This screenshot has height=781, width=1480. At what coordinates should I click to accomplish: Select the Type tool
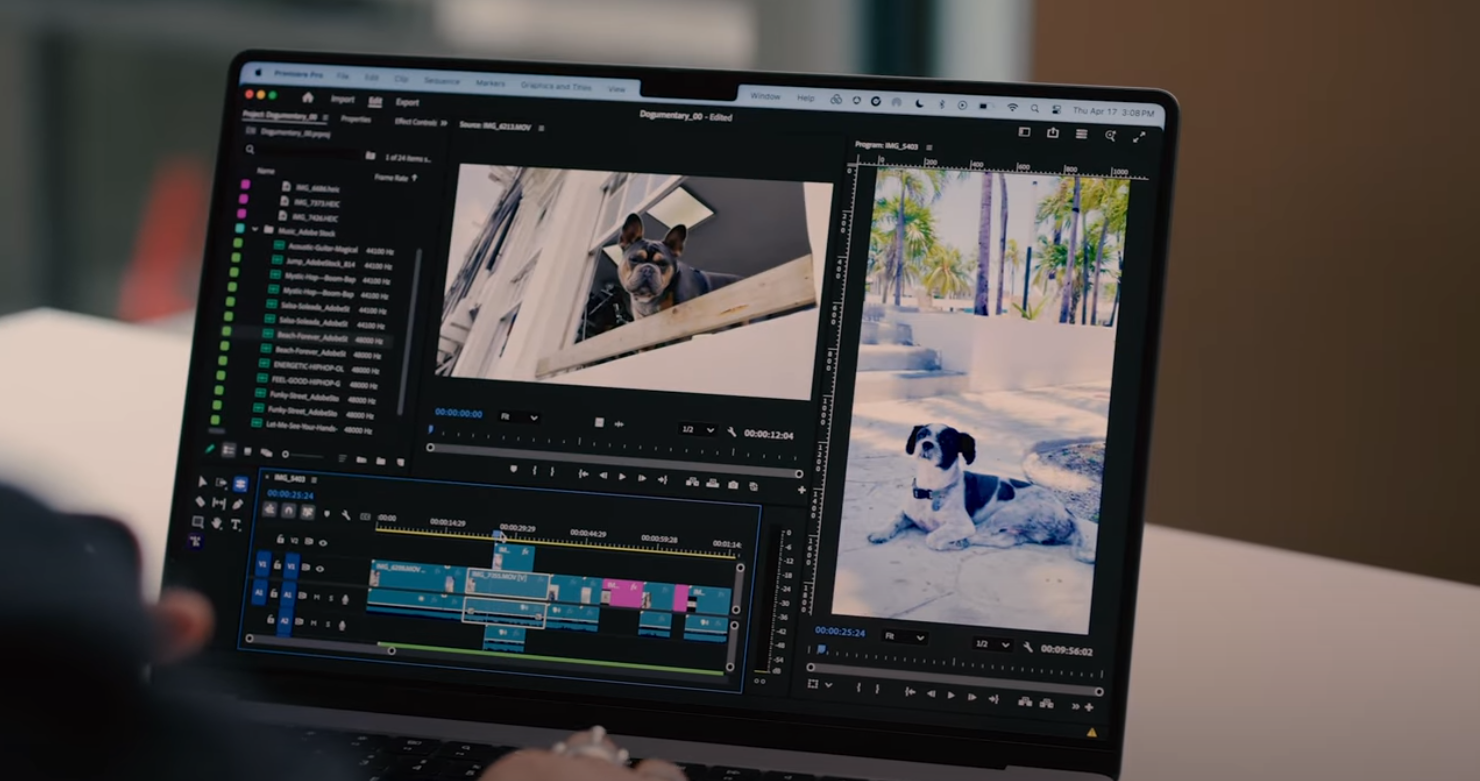click(x=236, y=524)
